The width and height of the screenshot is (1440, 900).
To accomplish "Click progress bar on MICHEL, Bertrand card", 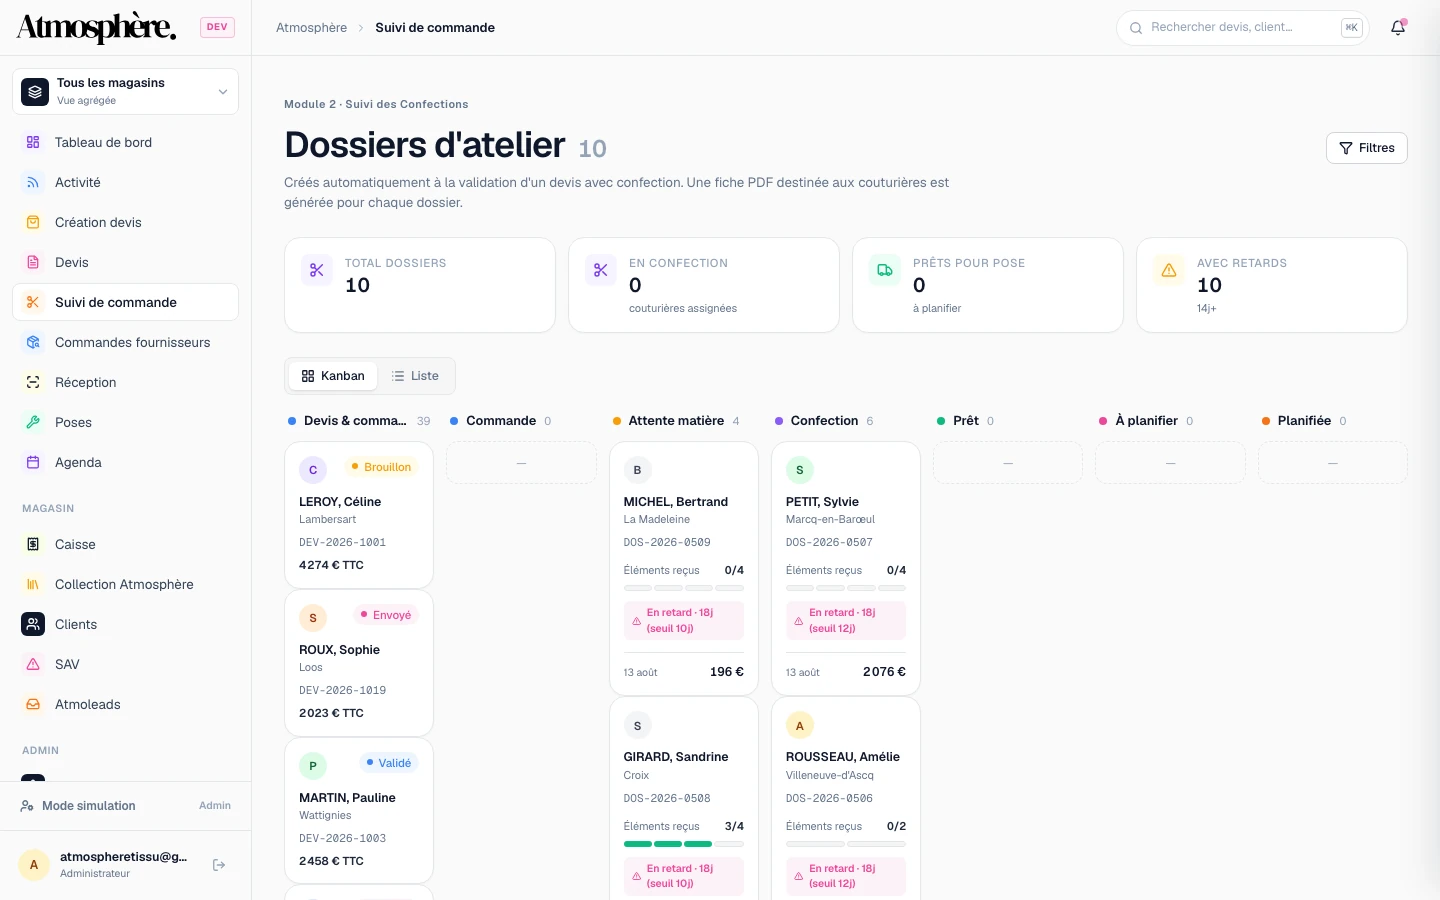I will (x=684, y=588).
